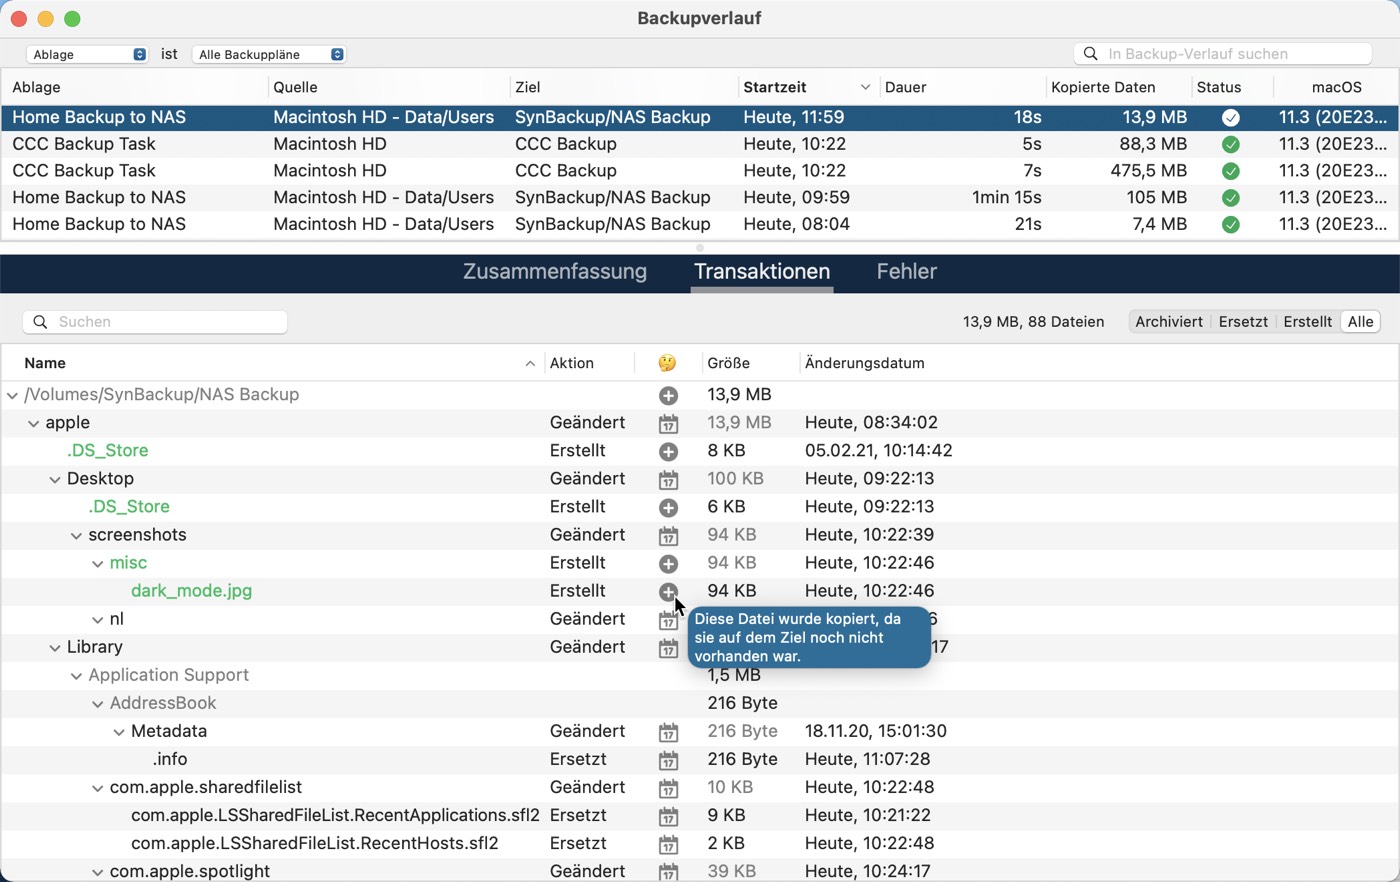Click the magnifier icon in the Suchen field
The height and width of the screenshot is (882, 1400).
click(x=40, y=322)
